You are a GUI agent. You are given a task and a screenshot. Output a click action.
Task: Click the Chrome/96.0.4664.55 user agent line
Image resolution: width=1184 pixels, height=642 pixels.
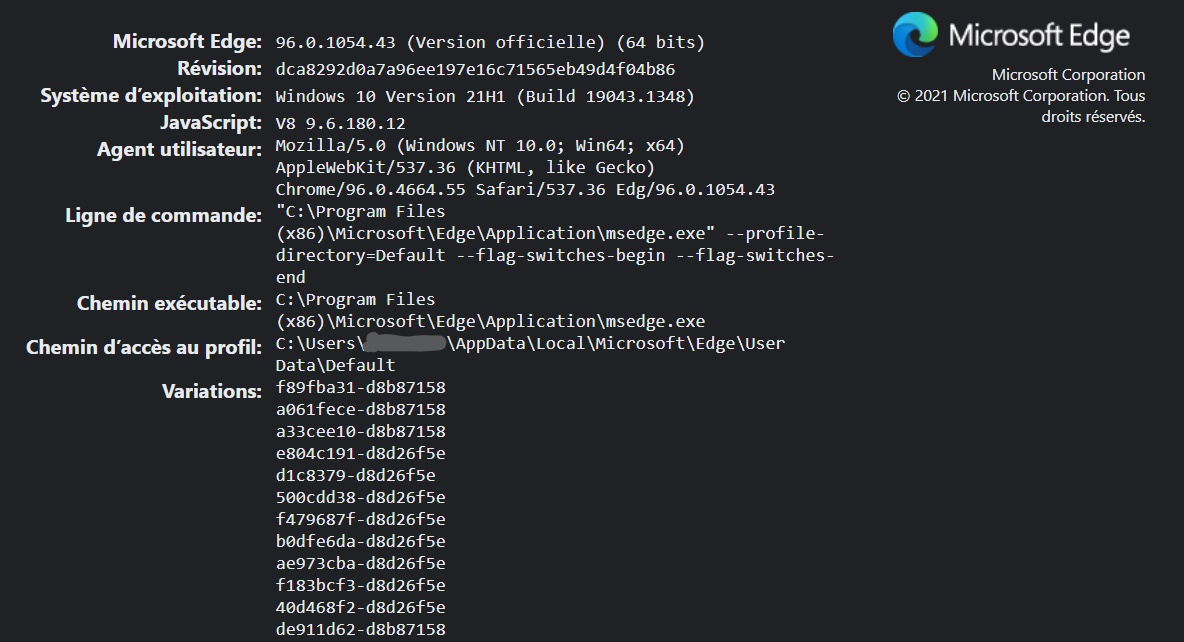pyautogui.click(x=525, y=190)
